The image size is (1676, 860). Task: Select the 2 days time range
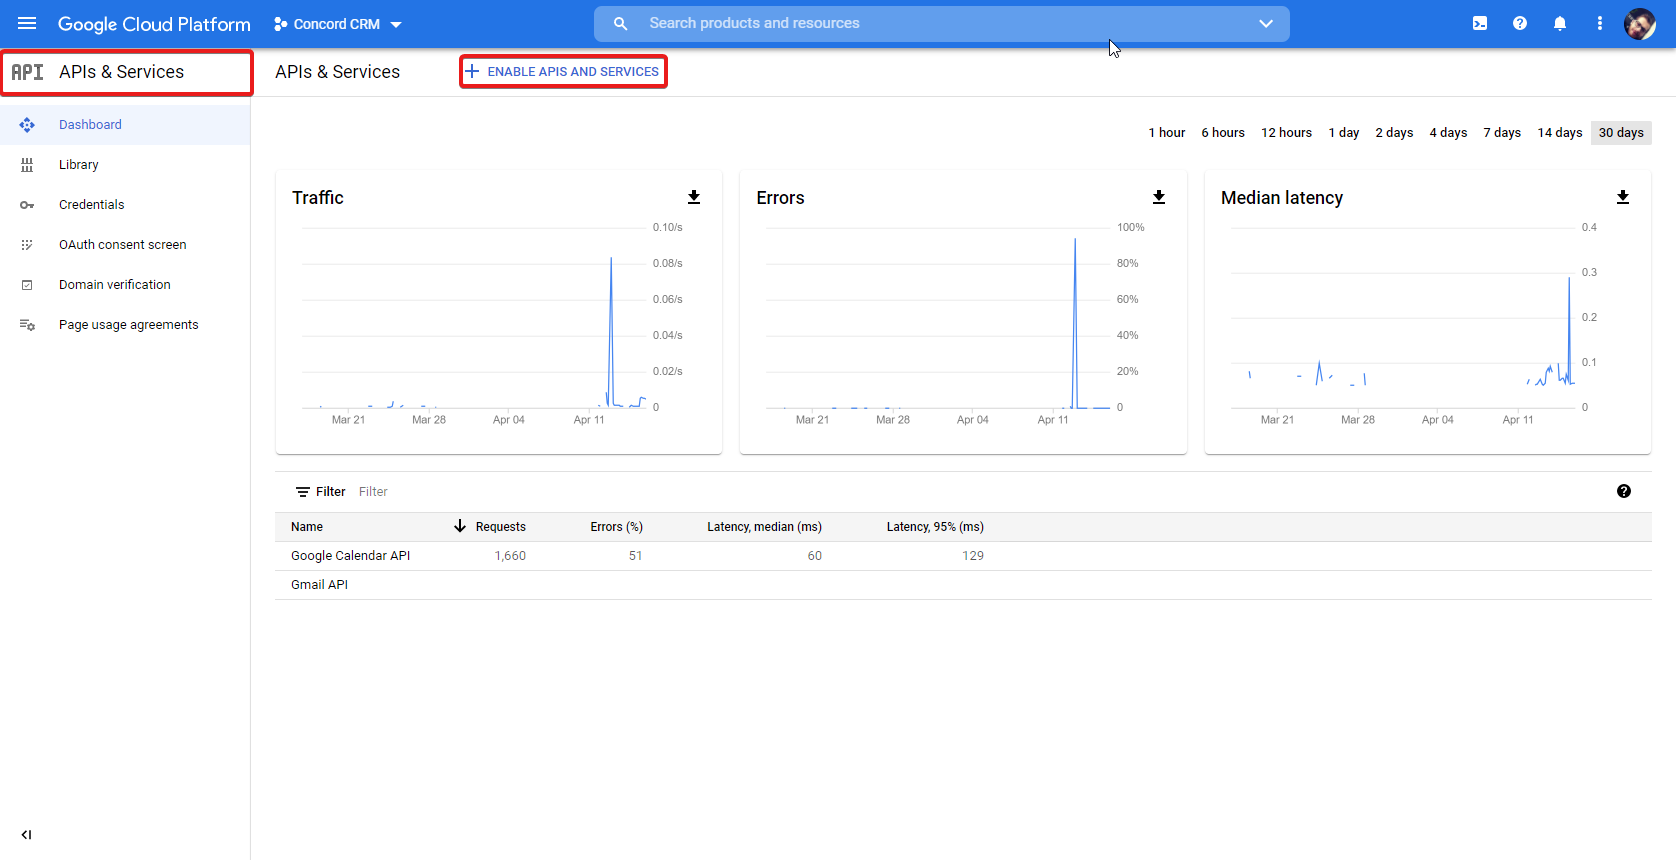[1394, 133]
